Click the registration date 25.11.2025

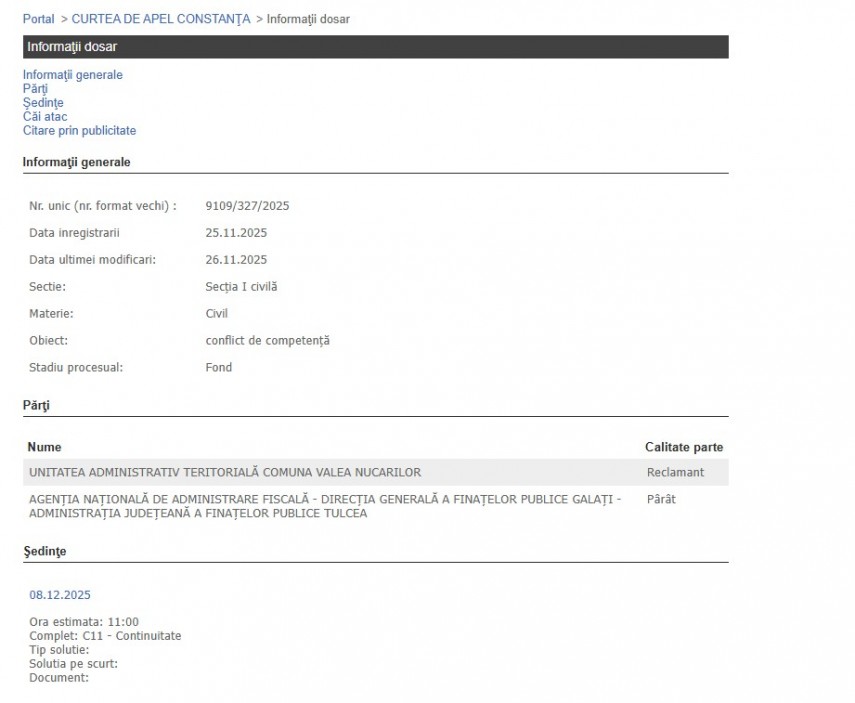point(236,233)
